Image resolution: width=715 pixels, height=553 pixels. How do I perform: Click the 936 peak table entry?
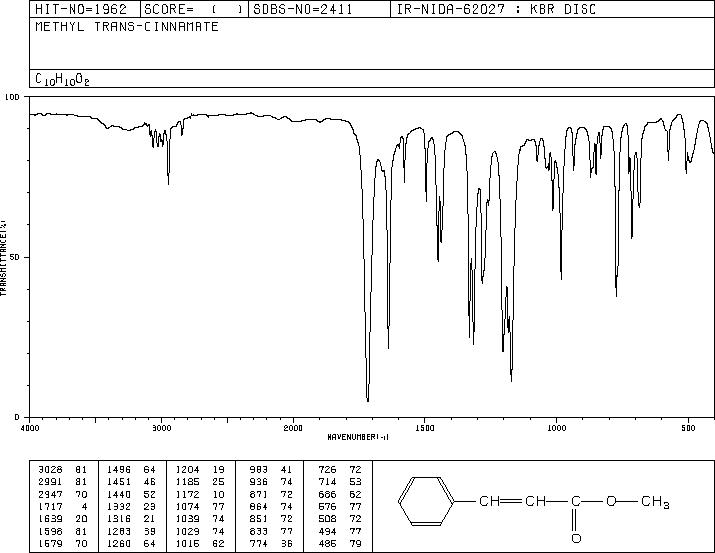click(x=271, y=482)
